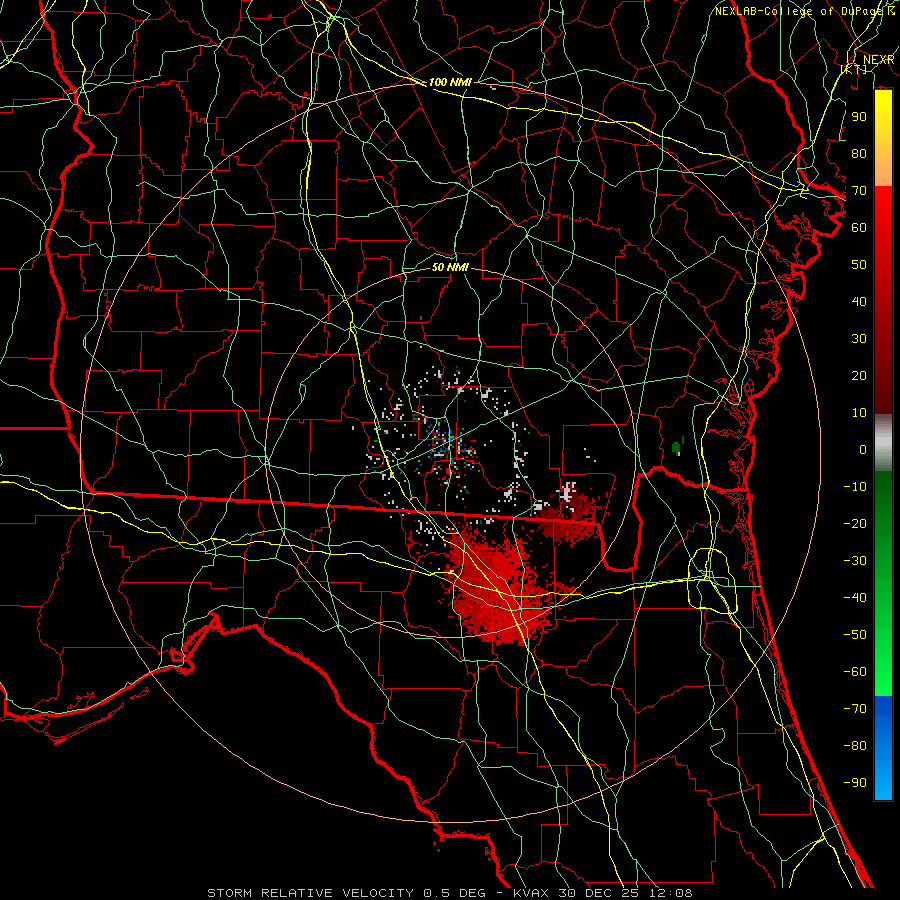Click the positive 50 scale label
Screen dimensions: 900x900
(859, 265)
